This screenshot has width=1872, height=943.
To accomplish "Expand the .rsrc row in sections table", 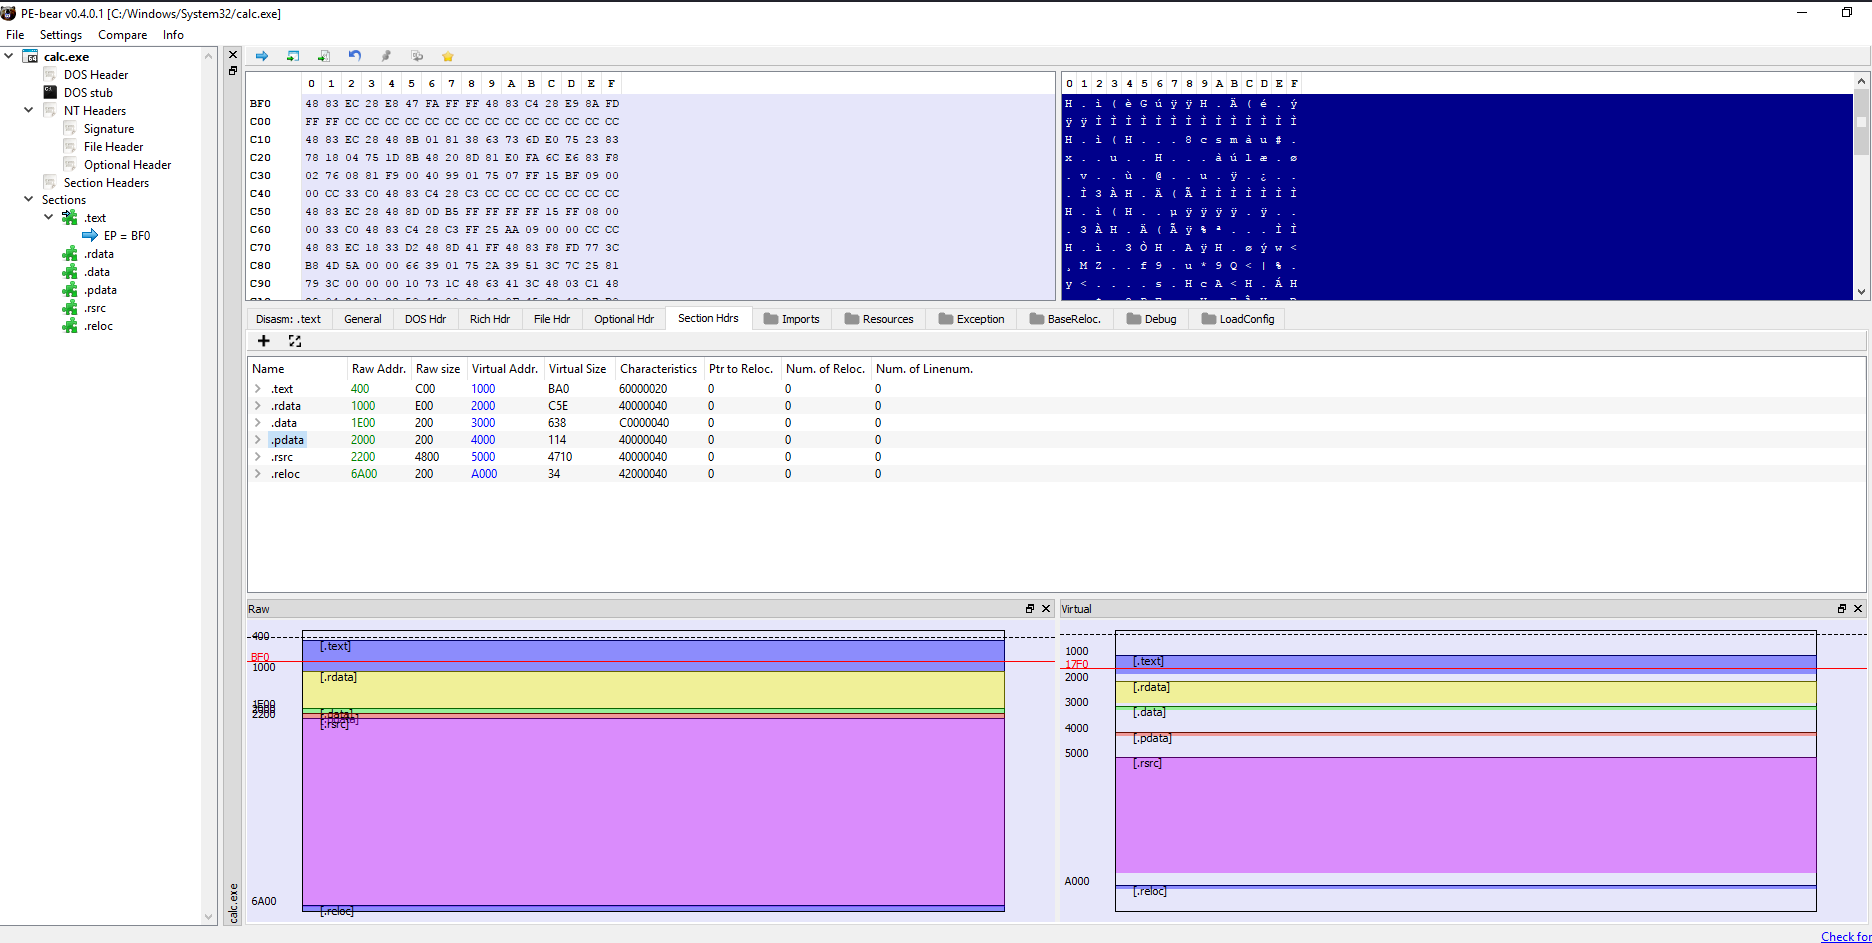I will coord(258,457).
